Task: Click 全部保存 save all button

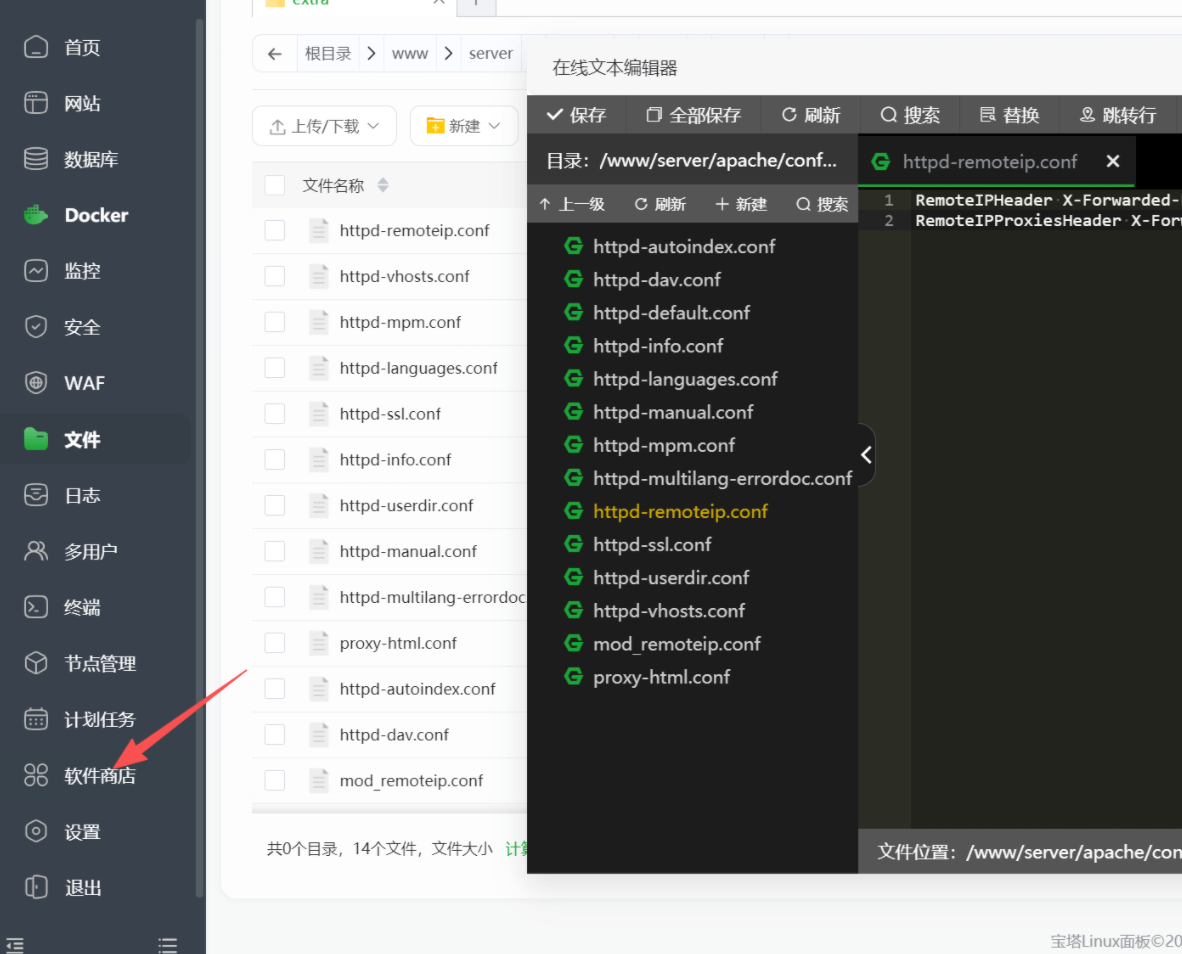Action: pyautogui.click(x=694, y=115)
